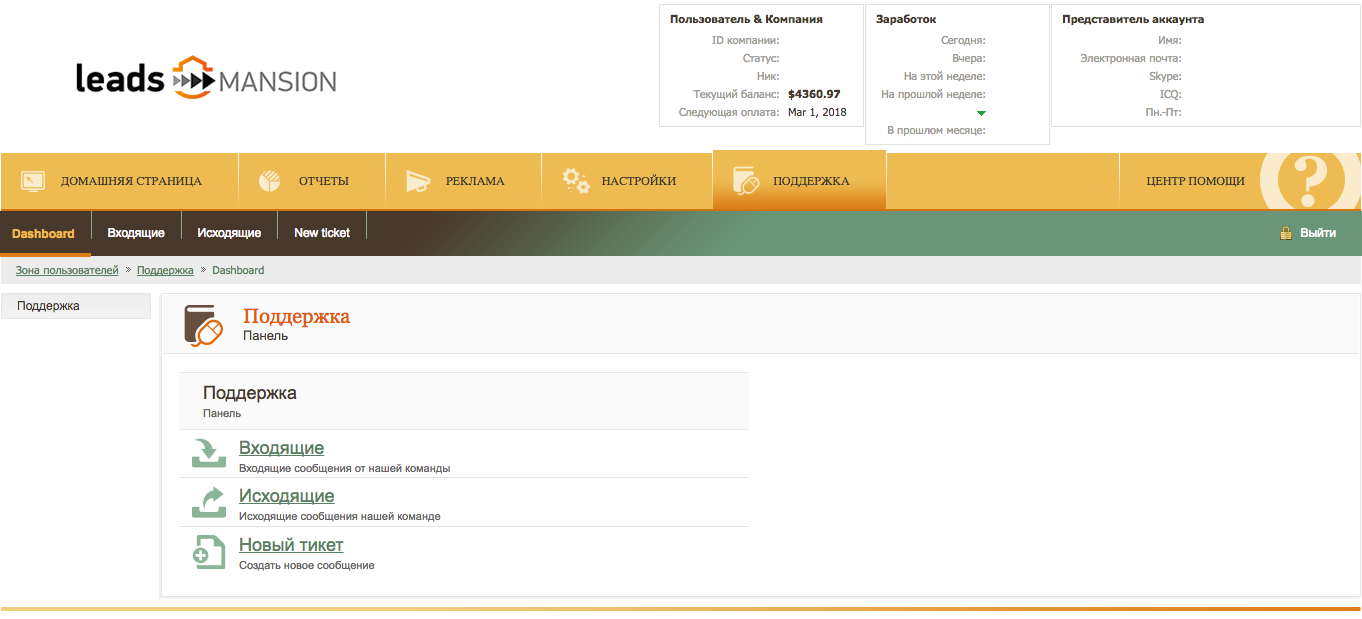Select the Dashboard tab

[x=43, y=233]
